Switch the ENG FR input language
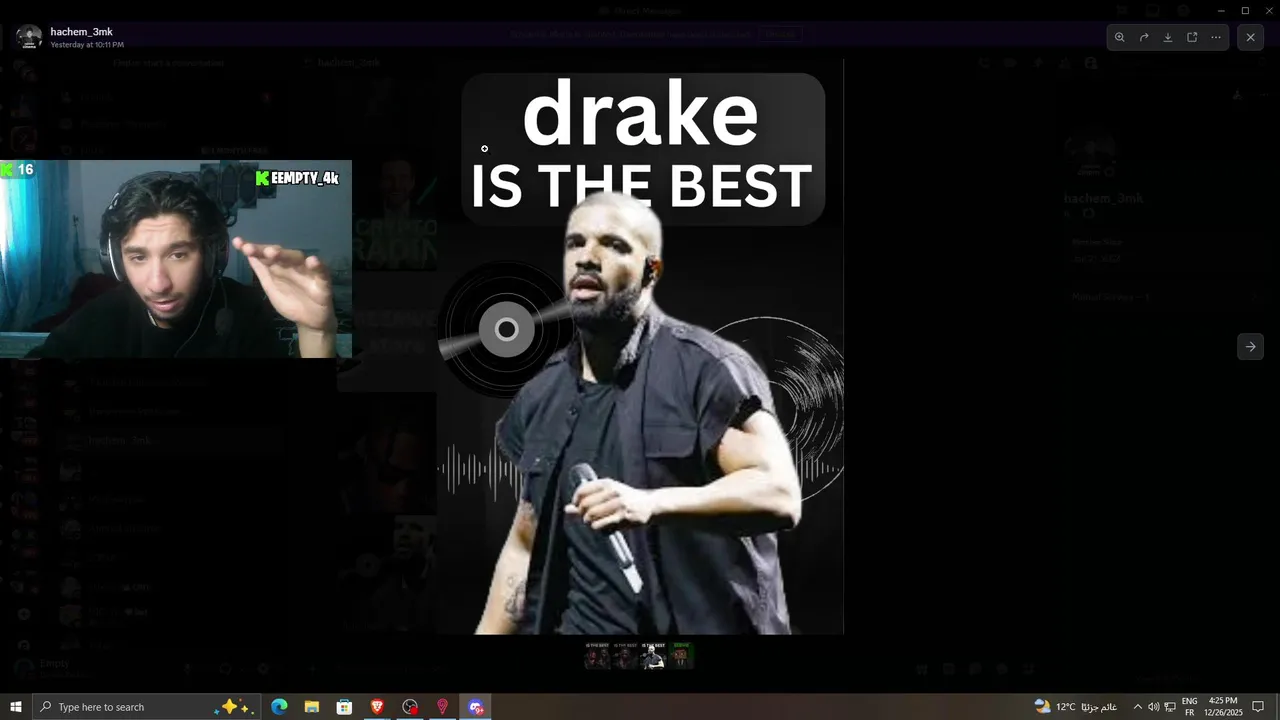The width and height of the screenshot is (1280, 720). coord(1190,707)
